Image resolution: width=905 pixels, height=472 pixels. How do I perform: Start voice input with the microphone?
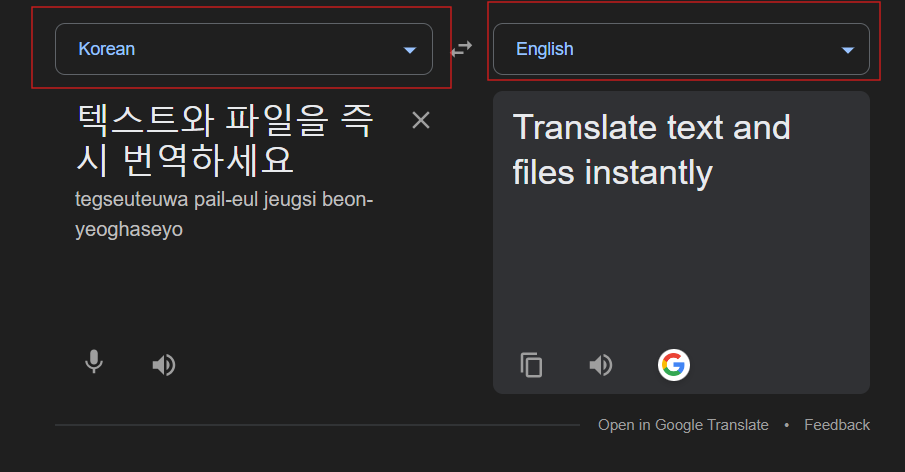[x=94, y=362]
